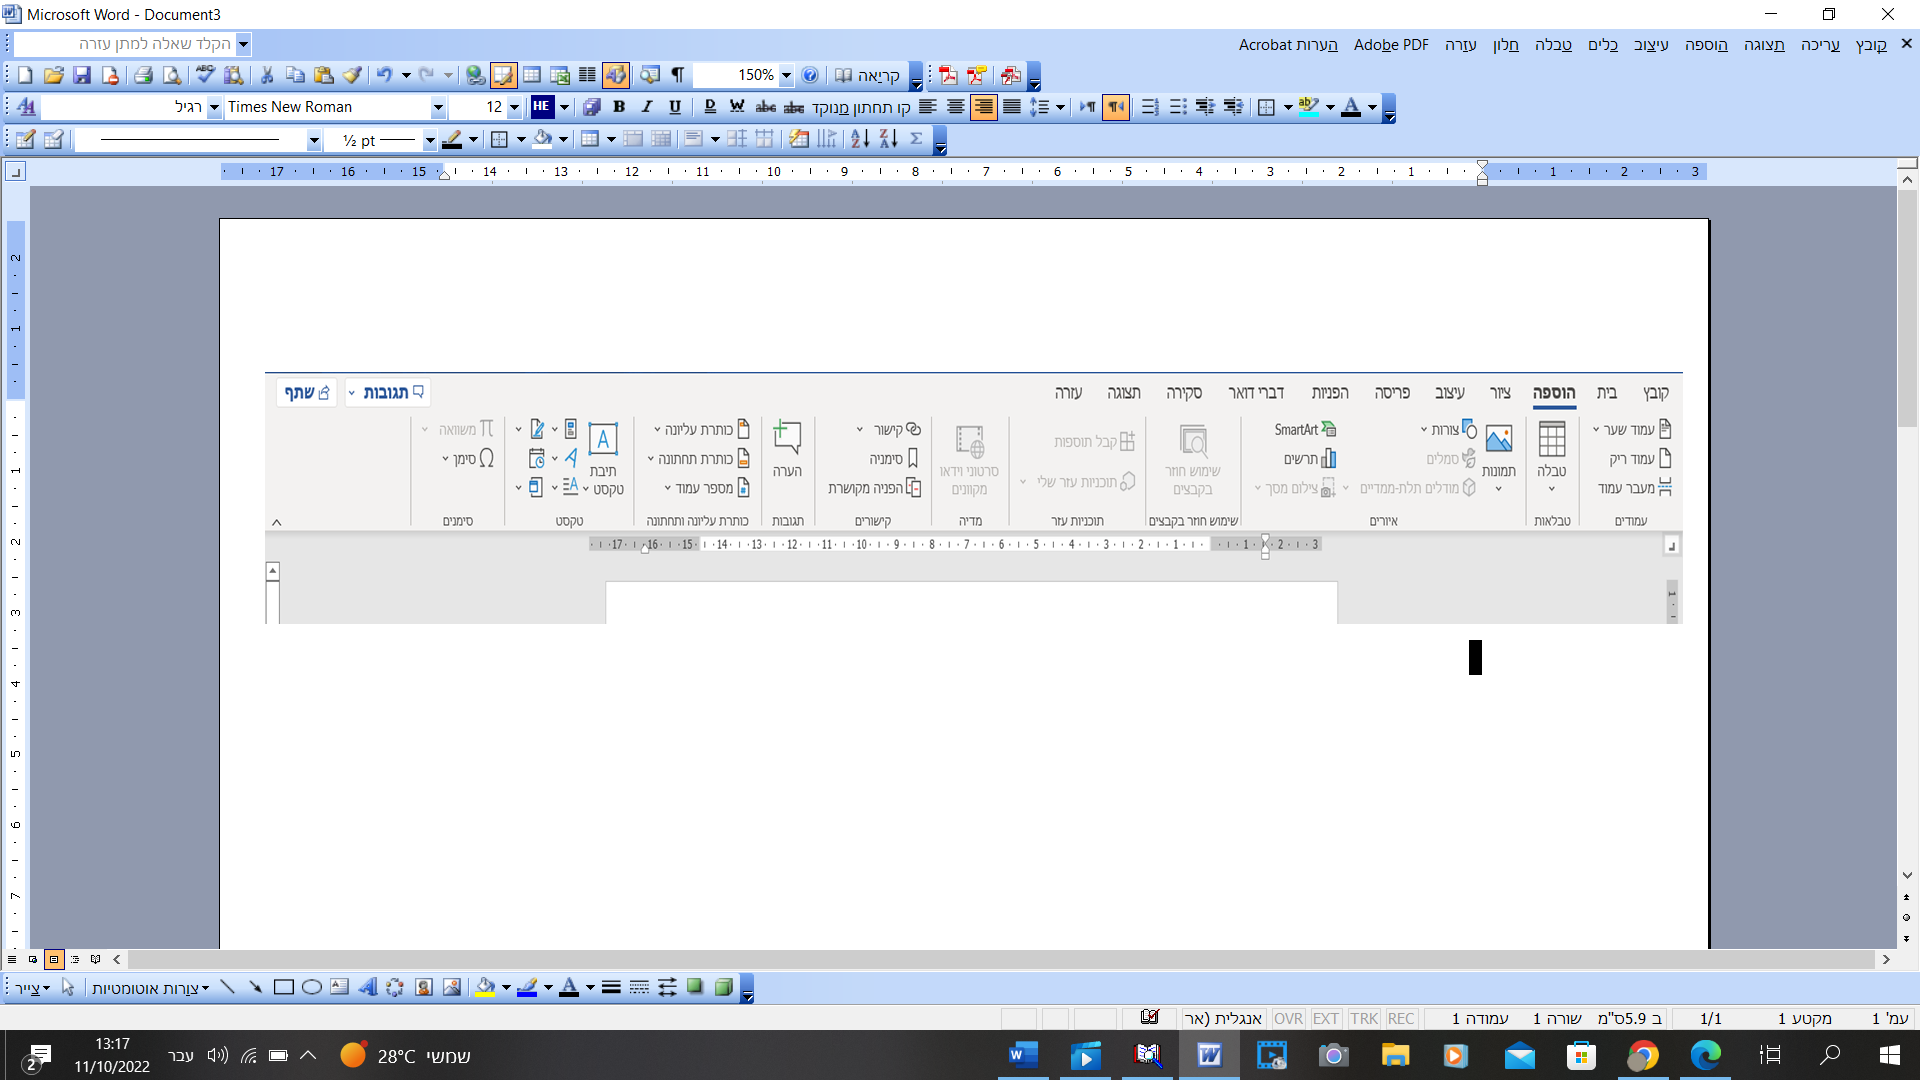Insert a hyperlink with the globe chain icon

coord(475,75)
